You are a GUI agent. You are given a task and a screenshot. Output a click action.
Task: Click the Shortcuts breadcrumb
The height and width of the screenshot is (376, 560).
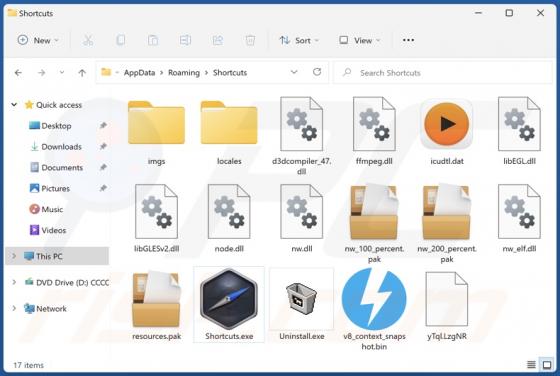pos(230,72)
